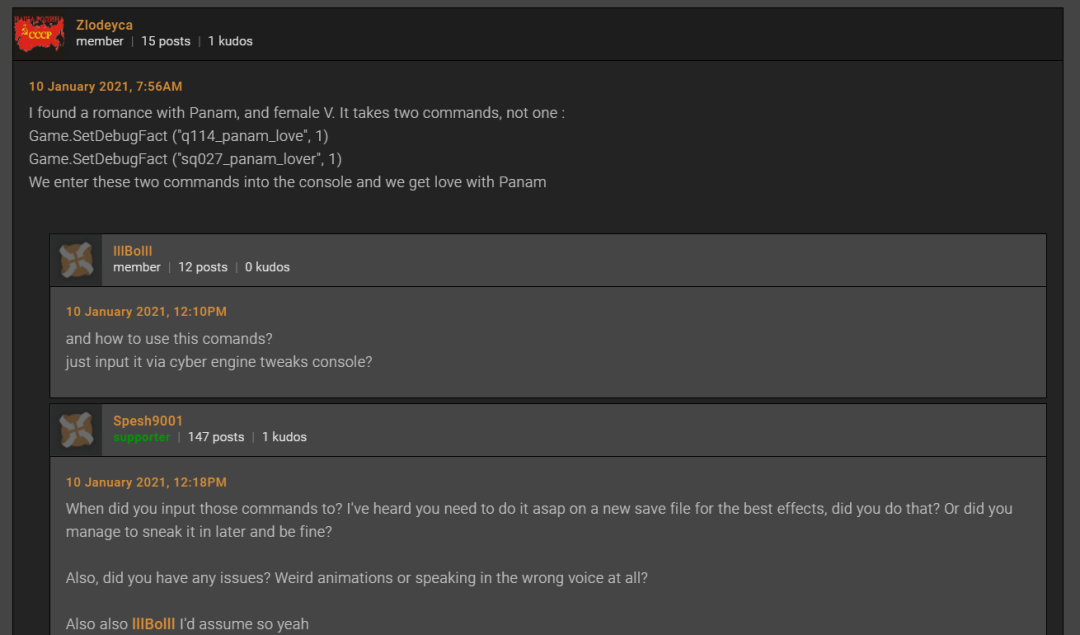The height and width of the screenshot is (635, 1080).
Task: View Spesh9001's 147 posts
Action: pos(216,437)
